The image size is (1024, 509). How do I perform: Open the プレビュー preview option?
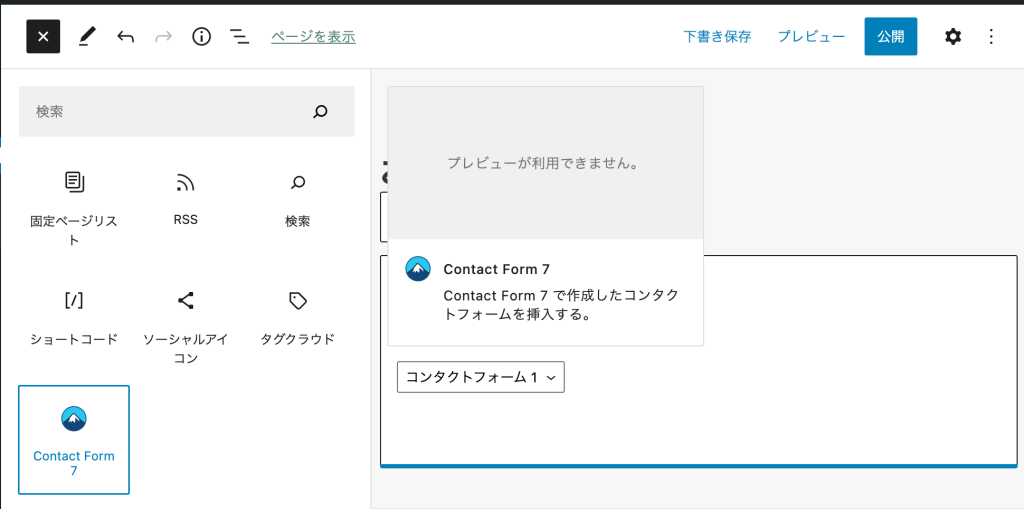(811, 37)
